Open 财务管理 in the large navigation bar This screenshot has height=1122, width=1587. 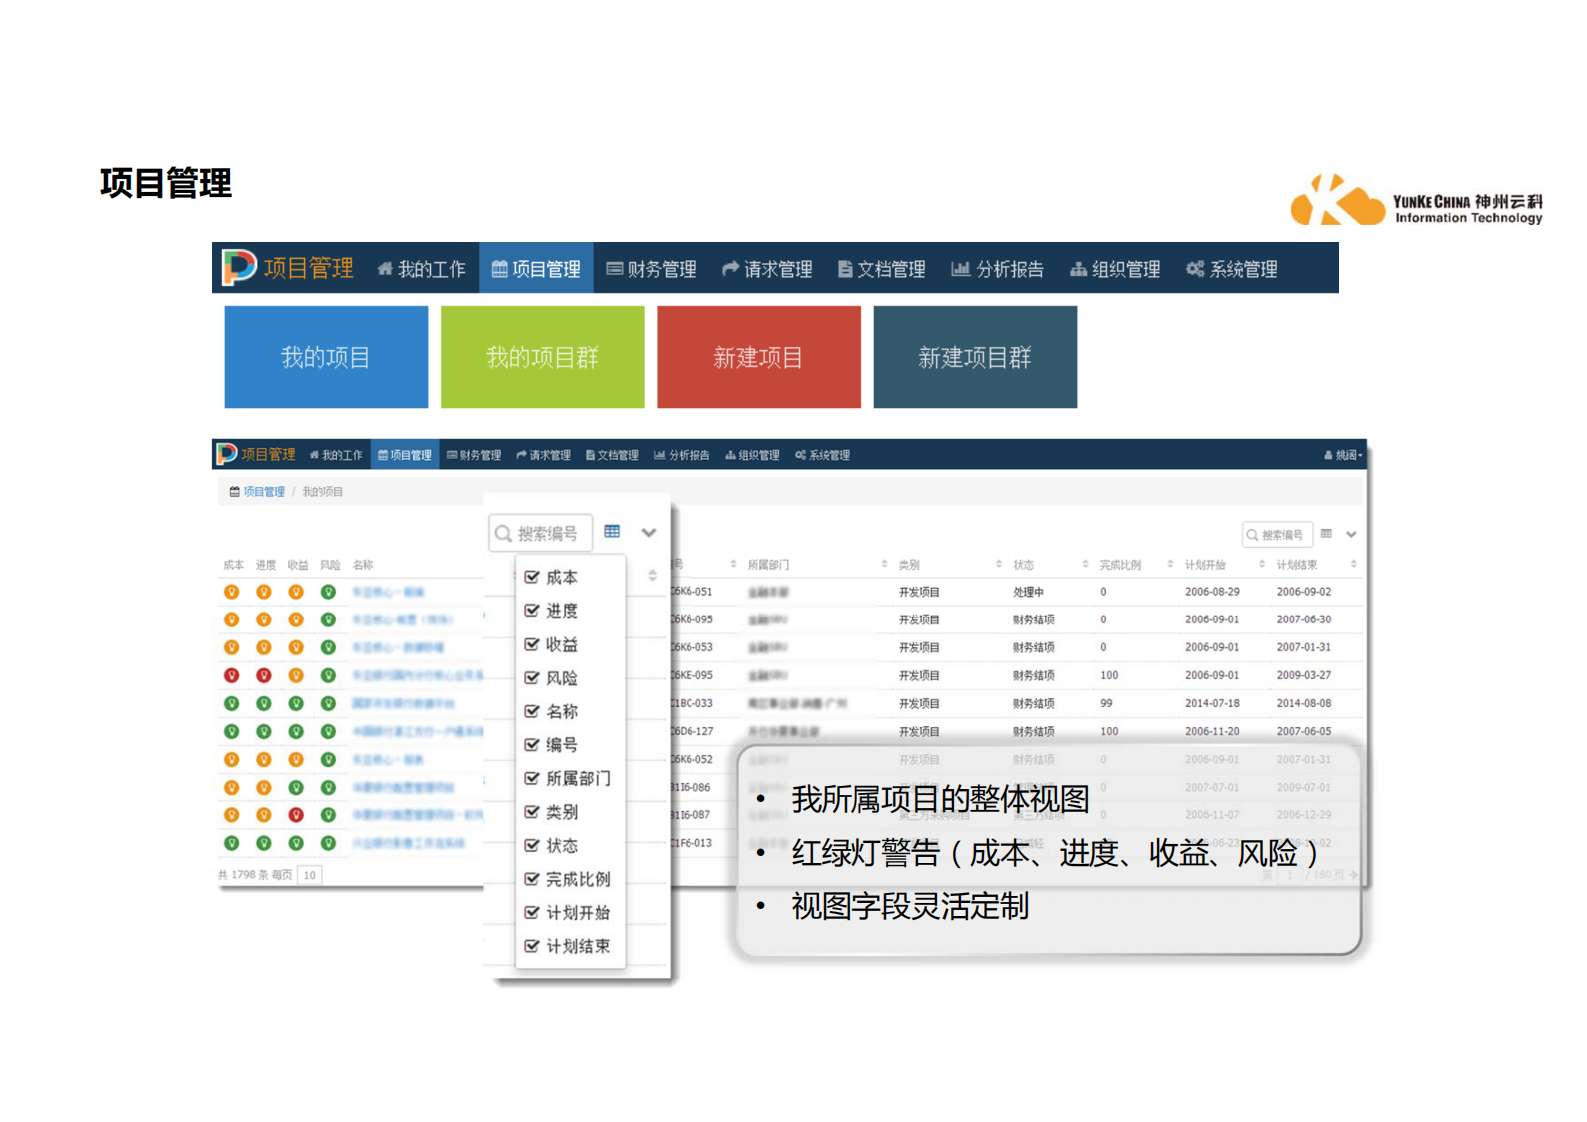point(651,268)
